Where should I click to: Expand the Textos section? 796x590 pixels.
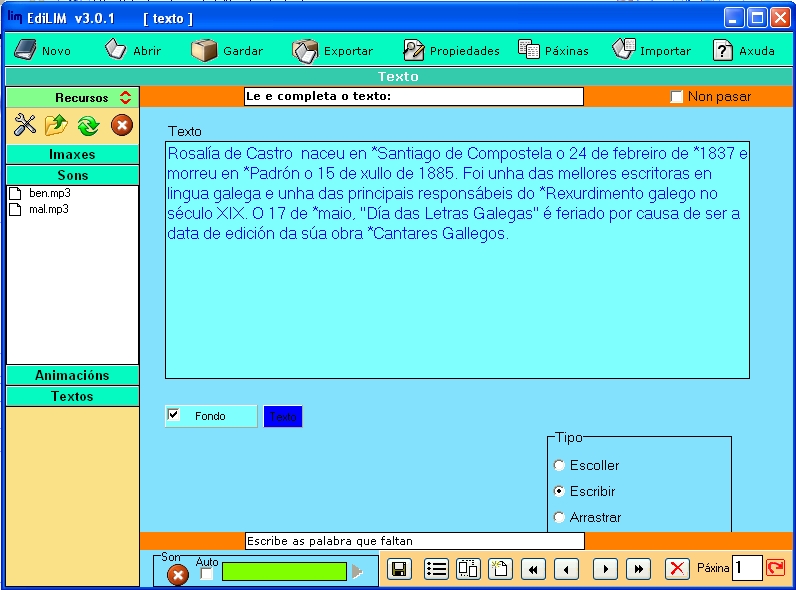click(73, 396)
